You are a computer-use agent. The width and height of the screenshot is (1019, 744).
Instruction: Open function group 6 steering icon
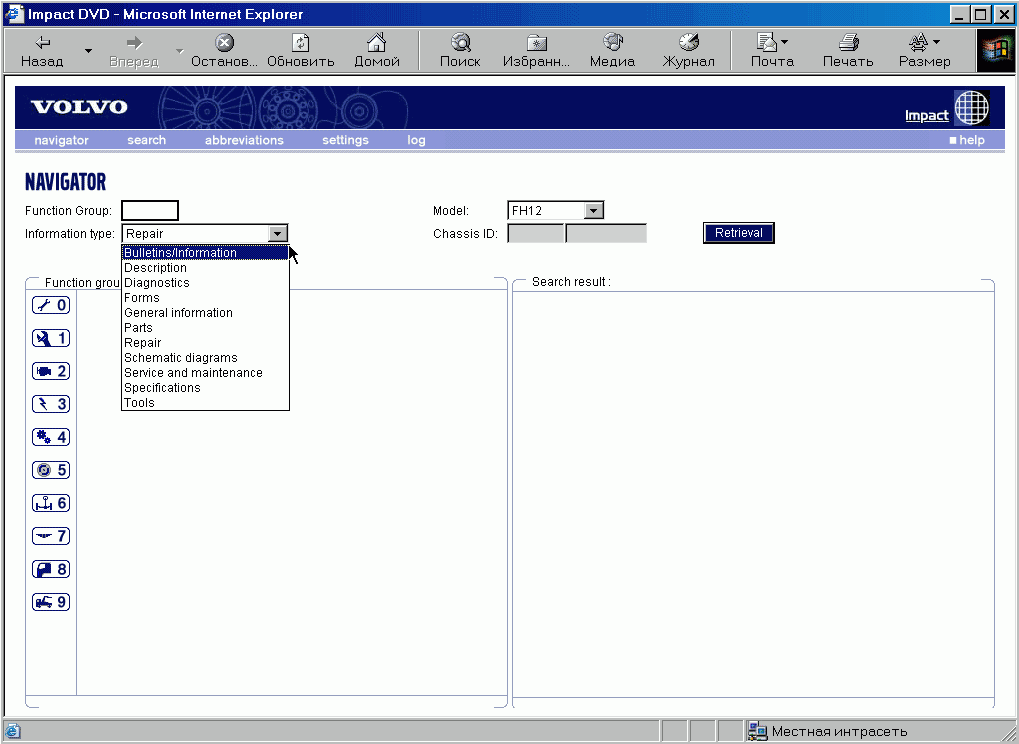51,503
